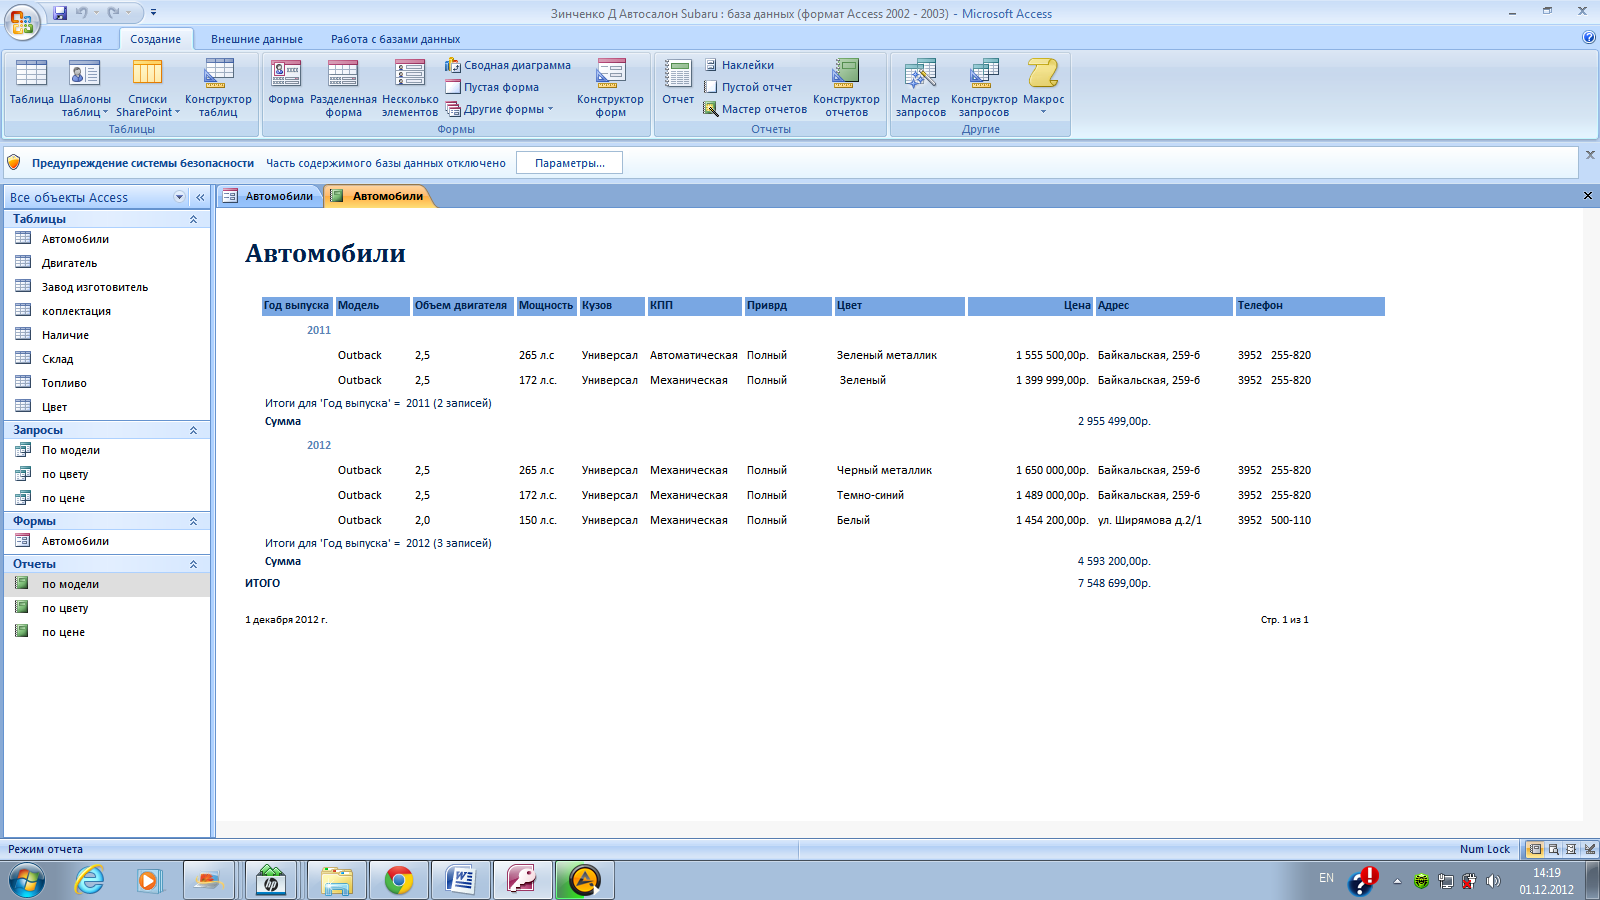The height and width of the screenshot is (900, 1600).
Task: Switch to the Создание tab
Action: [155, 39]
